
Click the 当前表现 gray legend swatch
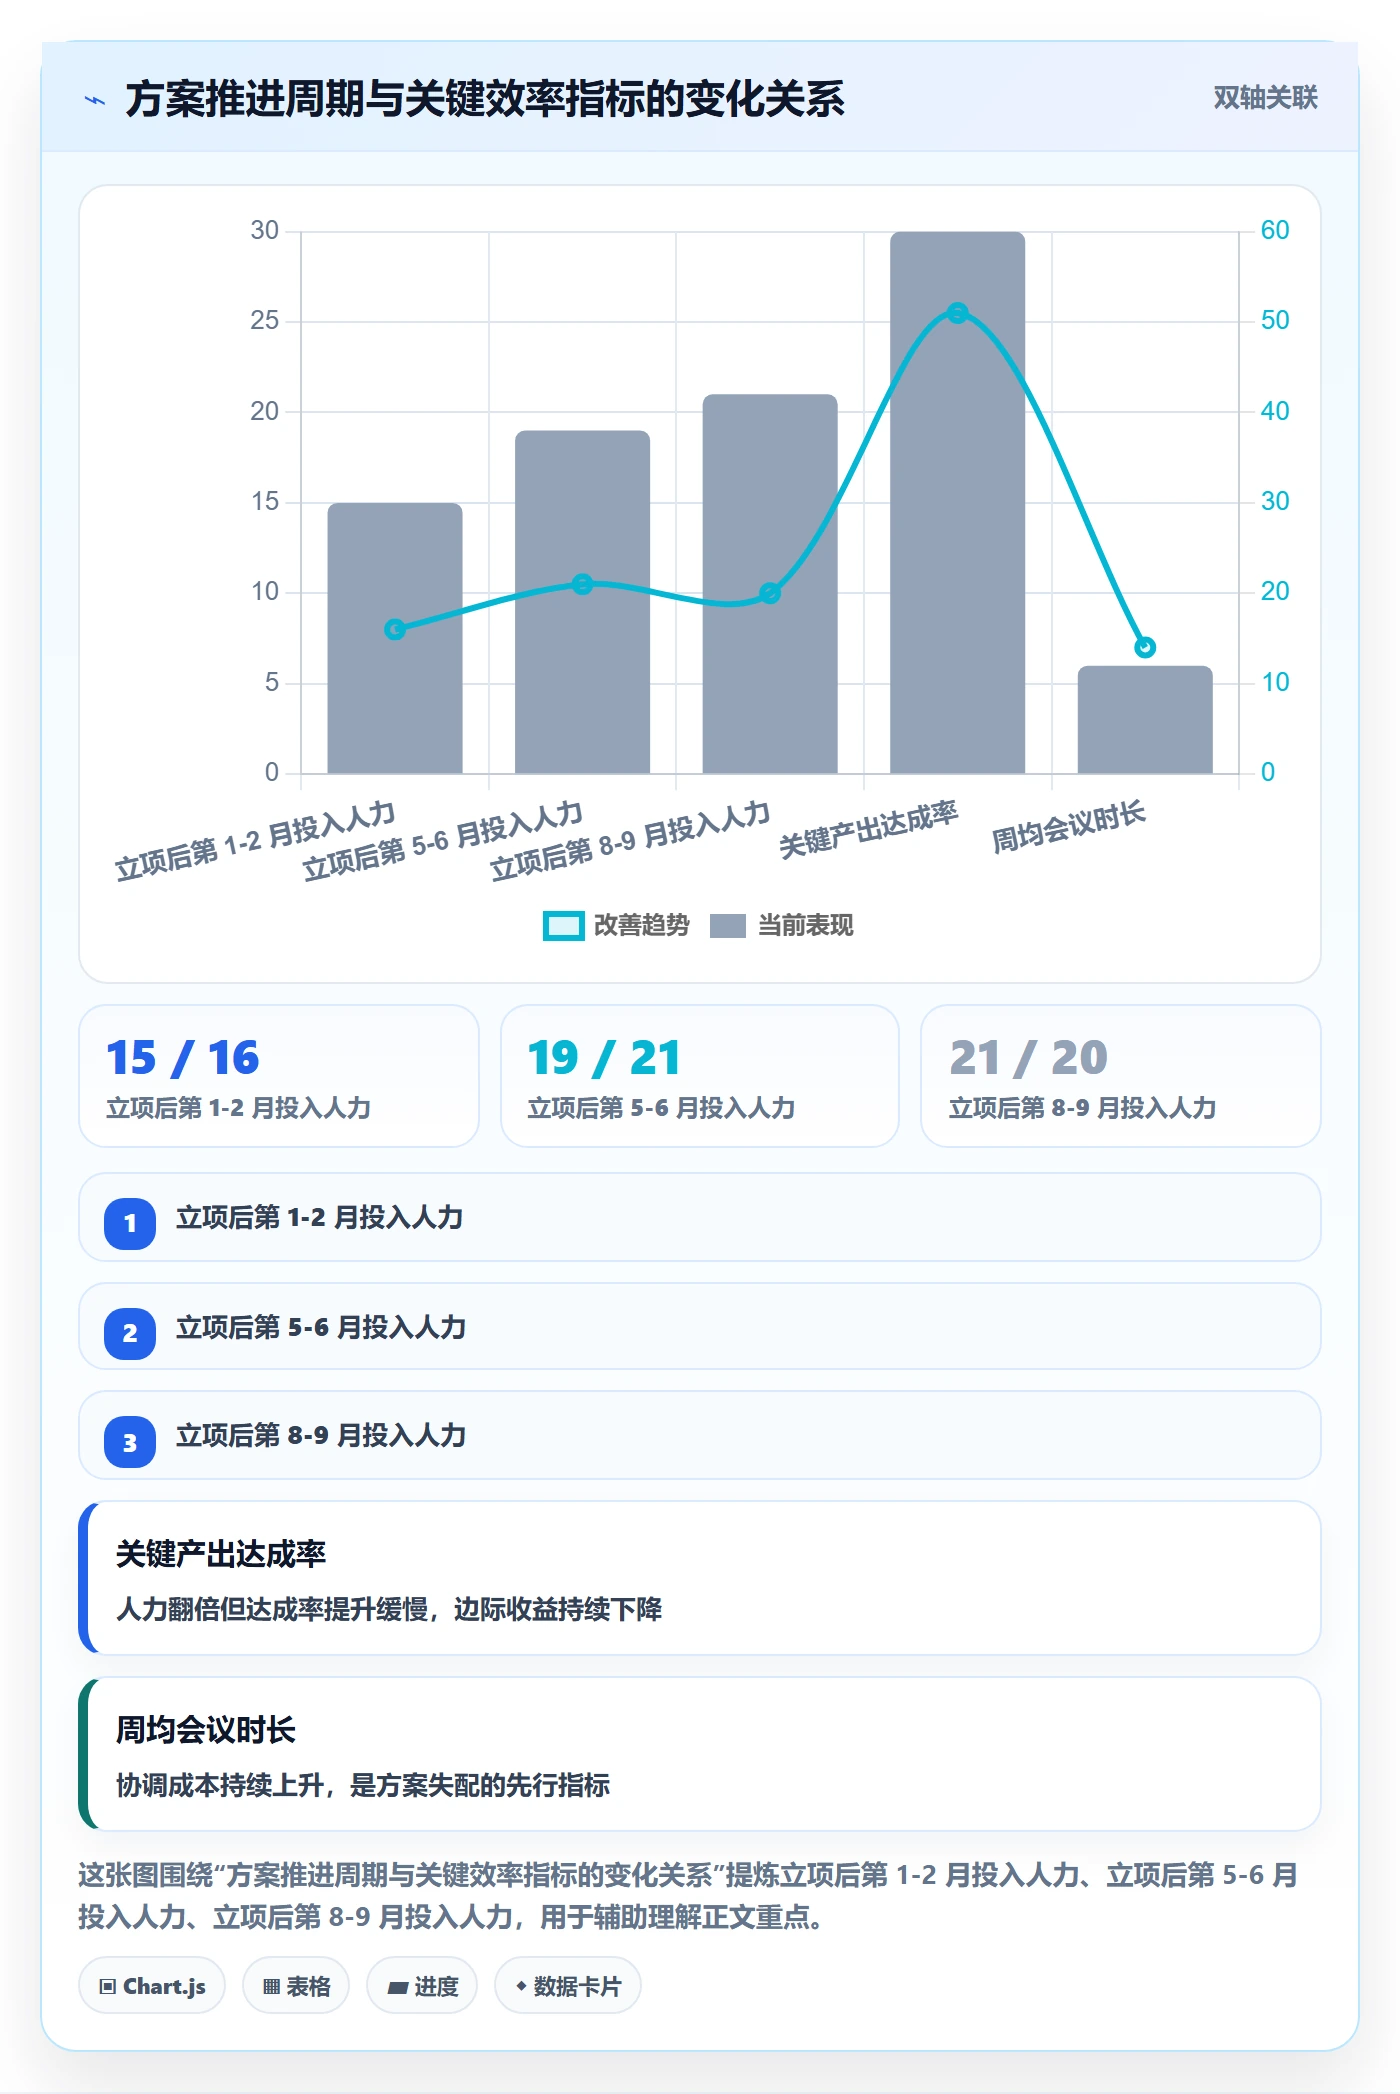[728, 926]
